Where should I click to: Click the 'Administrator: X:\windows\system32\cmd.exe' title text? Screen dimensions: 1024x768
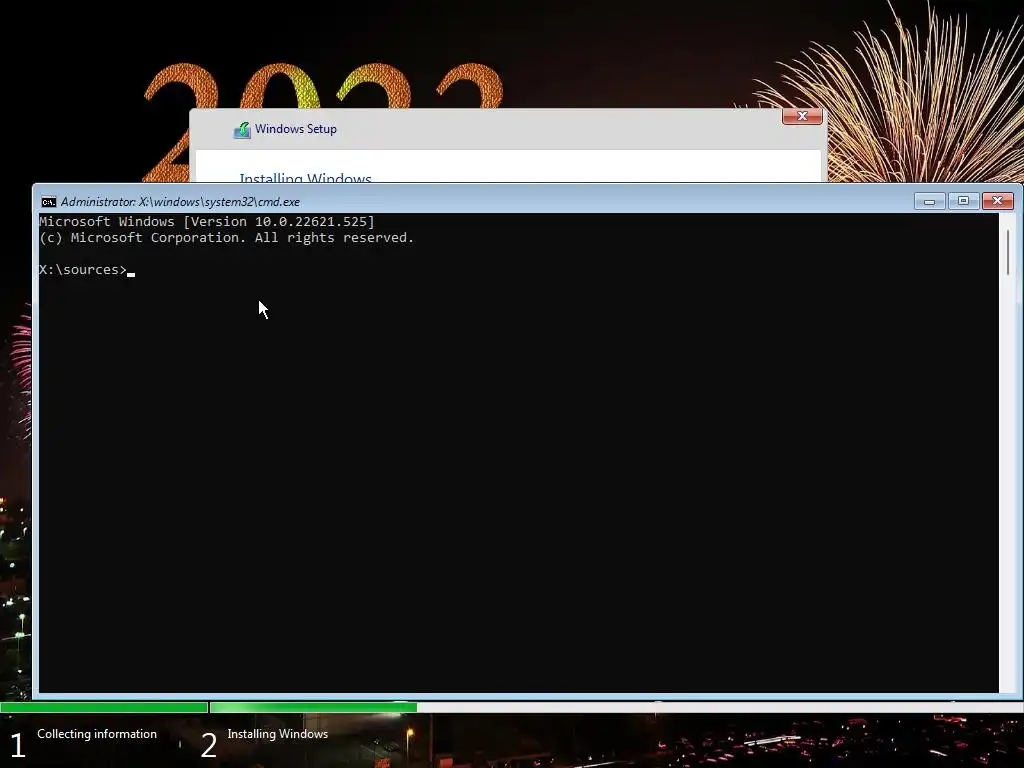click(x=180, y=202)
